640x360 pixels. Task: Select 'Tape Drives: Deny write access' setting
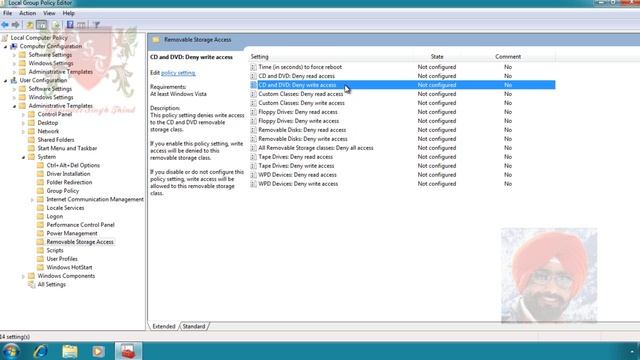tap(296, 166)
